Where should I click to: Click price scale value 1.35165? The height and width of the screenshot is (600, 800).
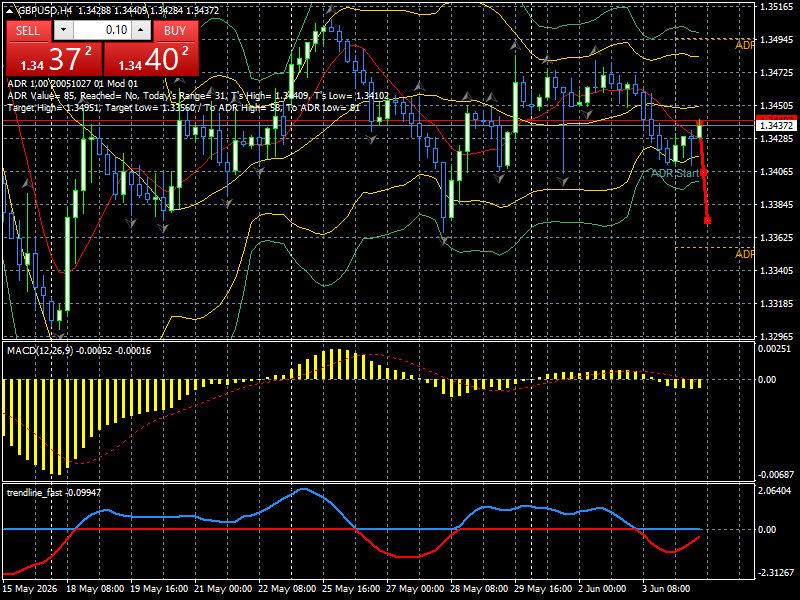776,7
